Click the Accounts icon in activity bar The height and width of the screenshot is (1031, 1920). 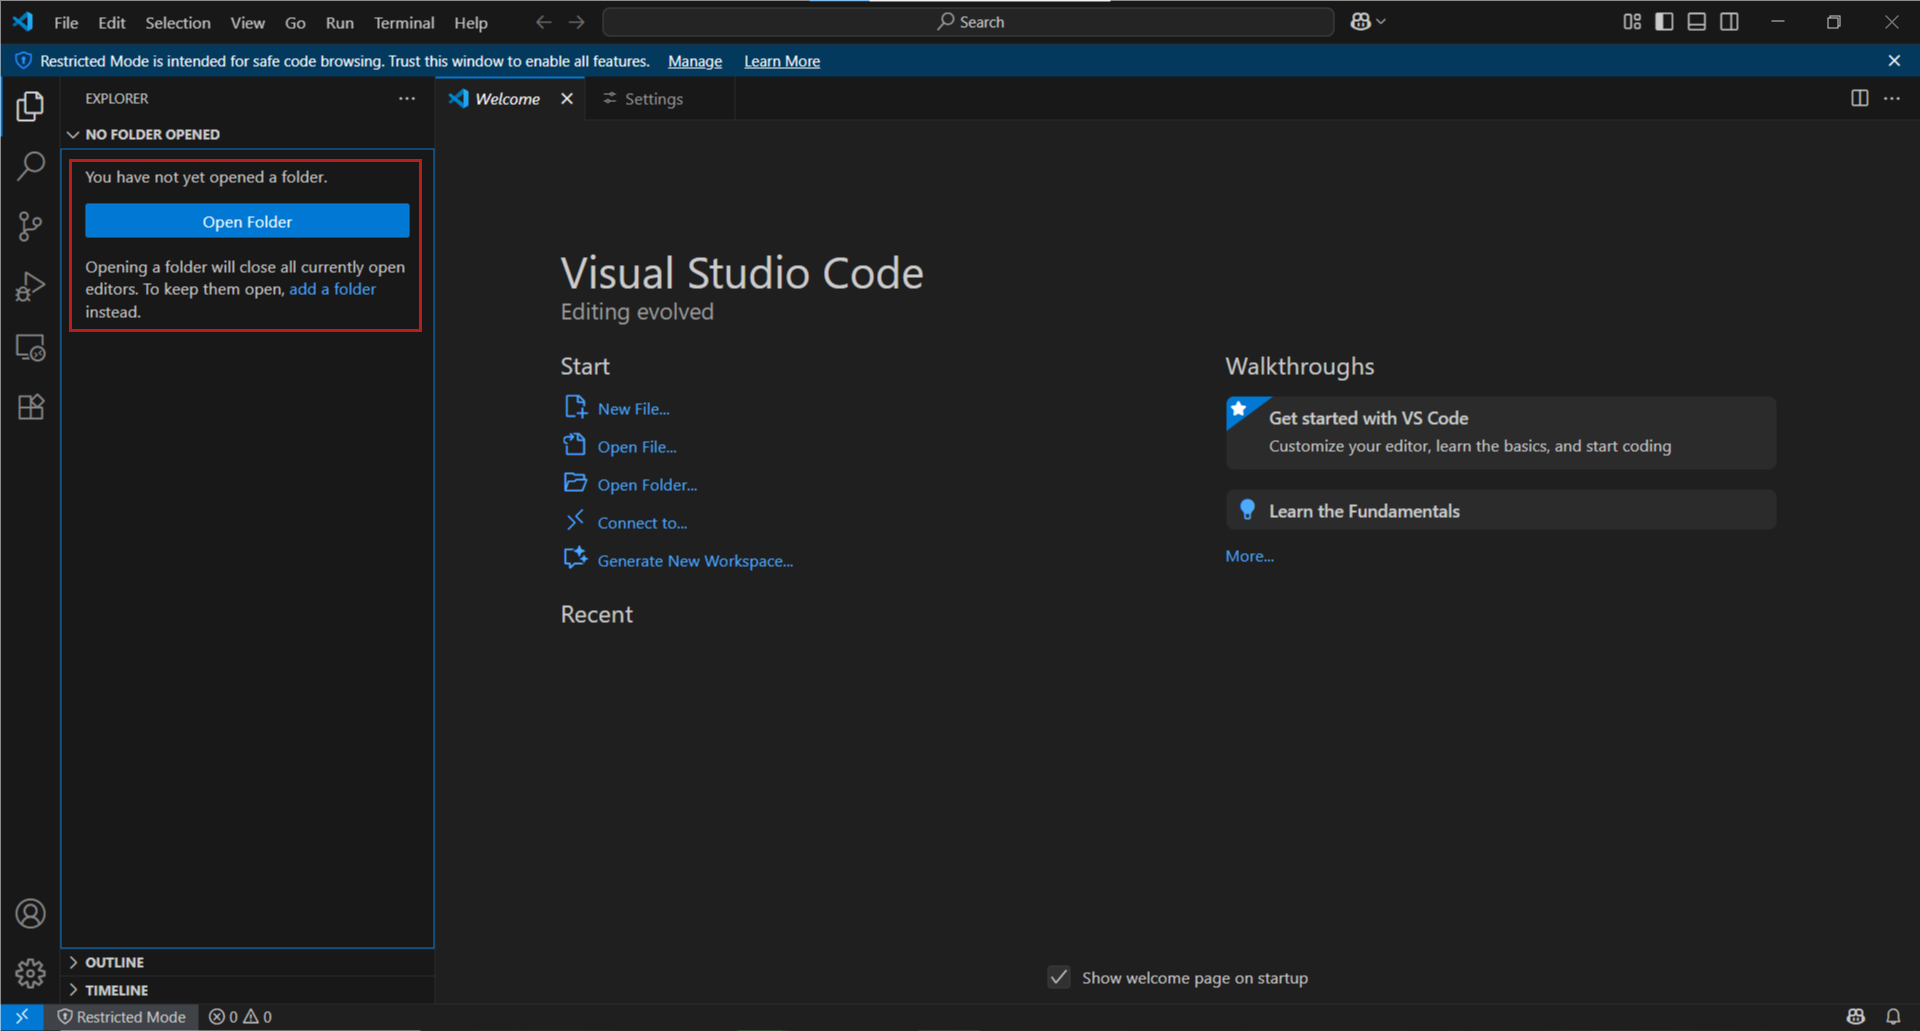pos(31,913)
